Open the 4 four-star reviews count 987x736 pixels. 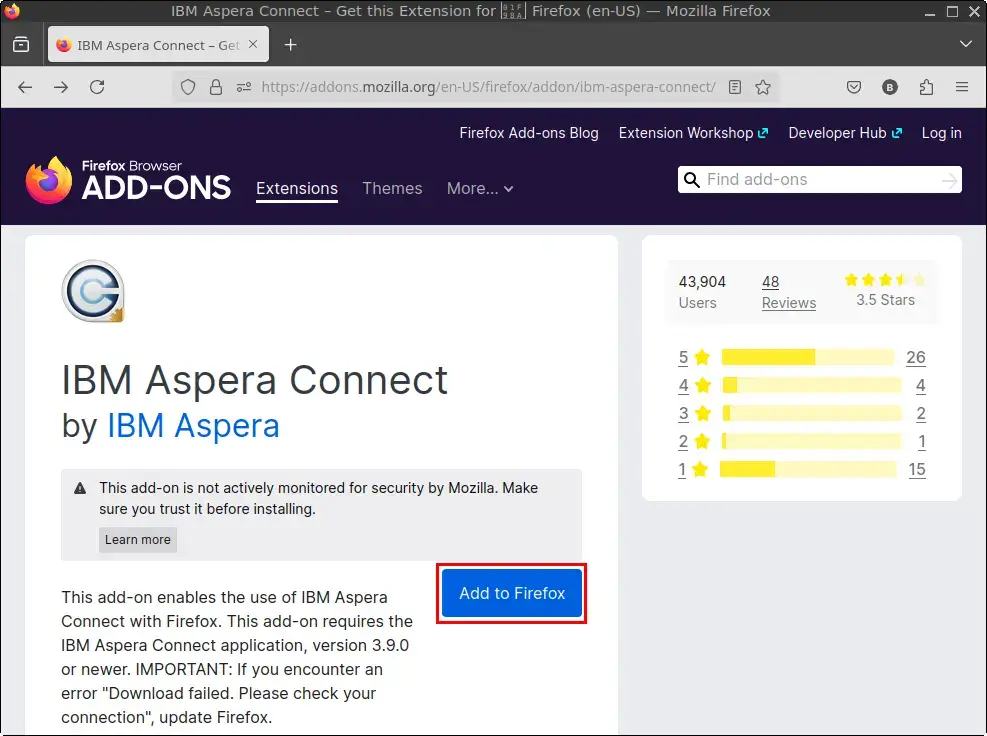click(x=920, y=385)
